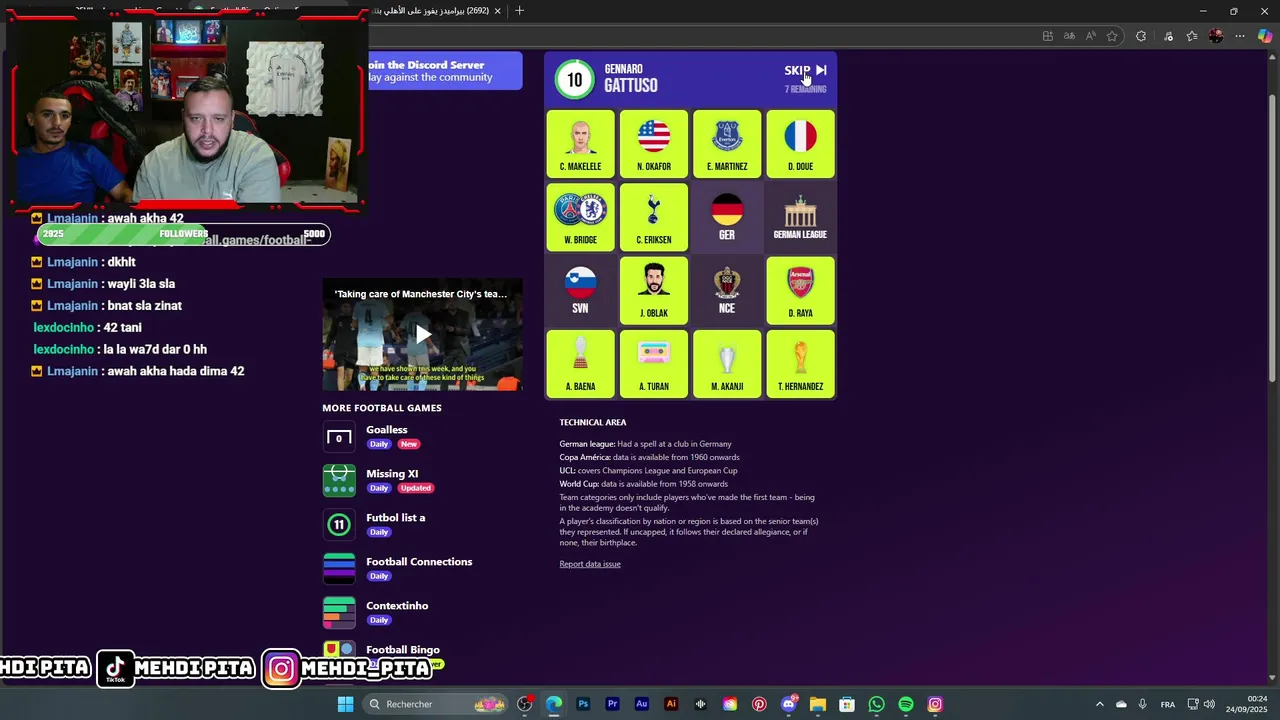1280x720 pixels.
Task: Open the Football Bingo game link
Action: 403,650
